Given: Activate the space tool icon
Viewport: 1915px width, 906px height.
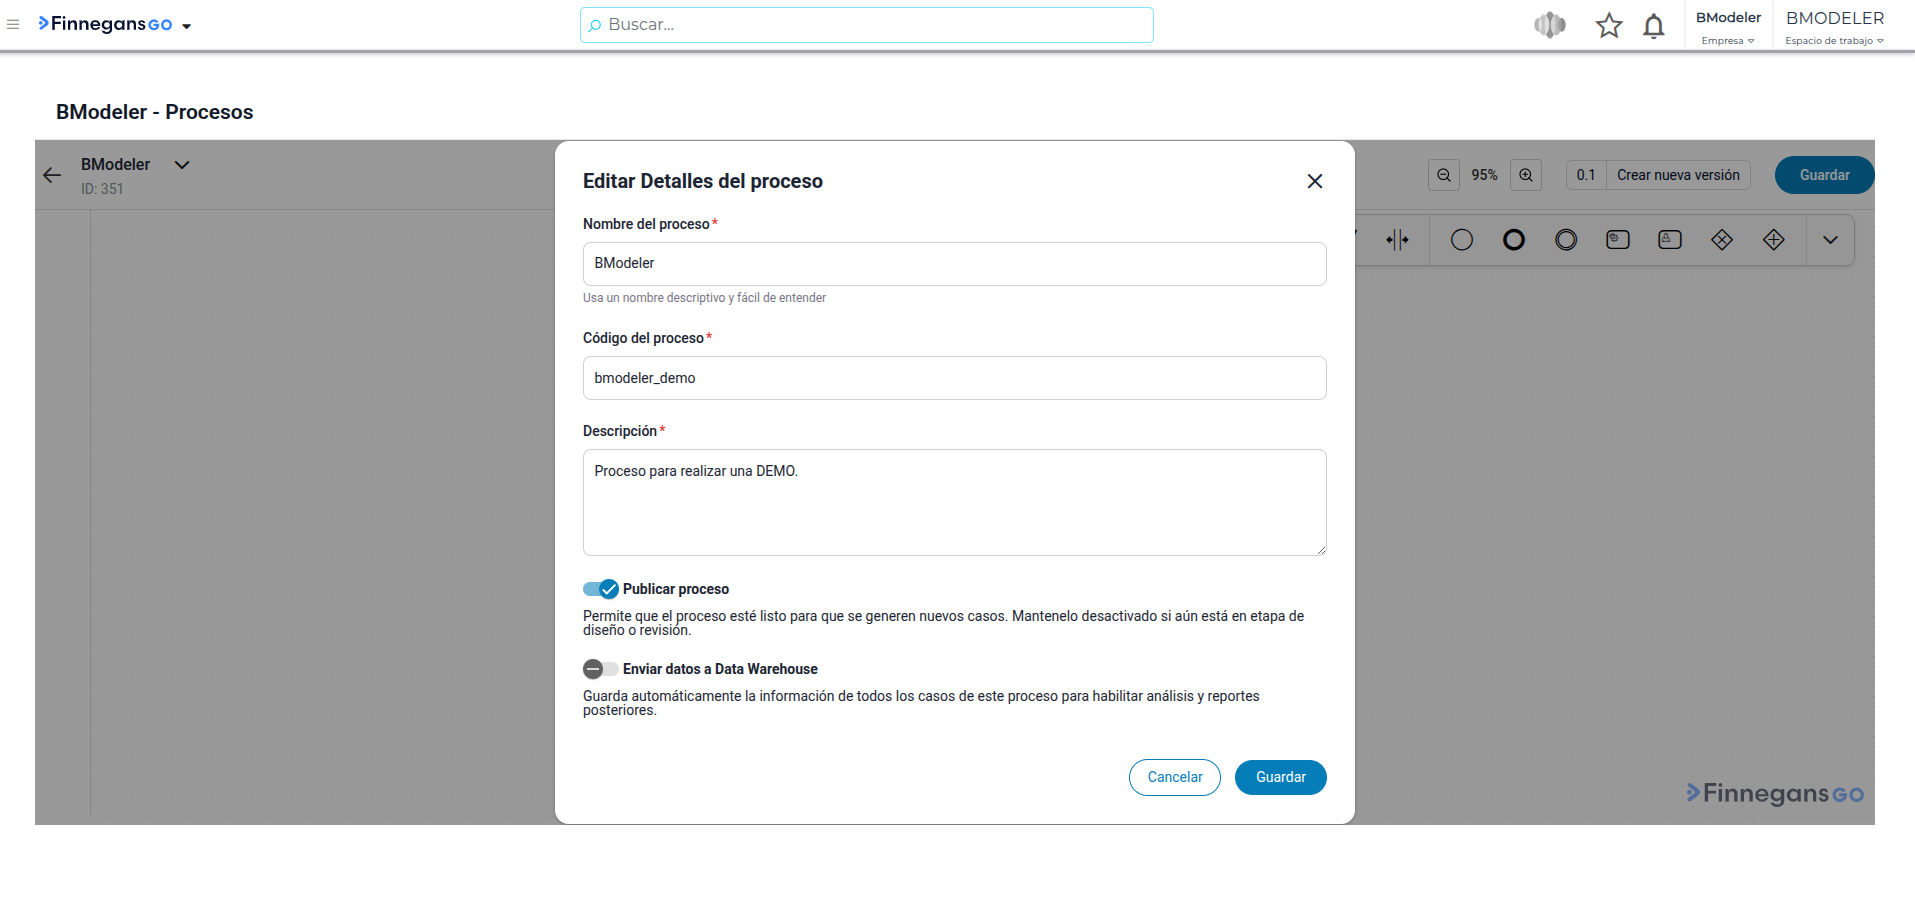Looking at the screenshot, I should pyautogui.click(x=1398, y=240).
